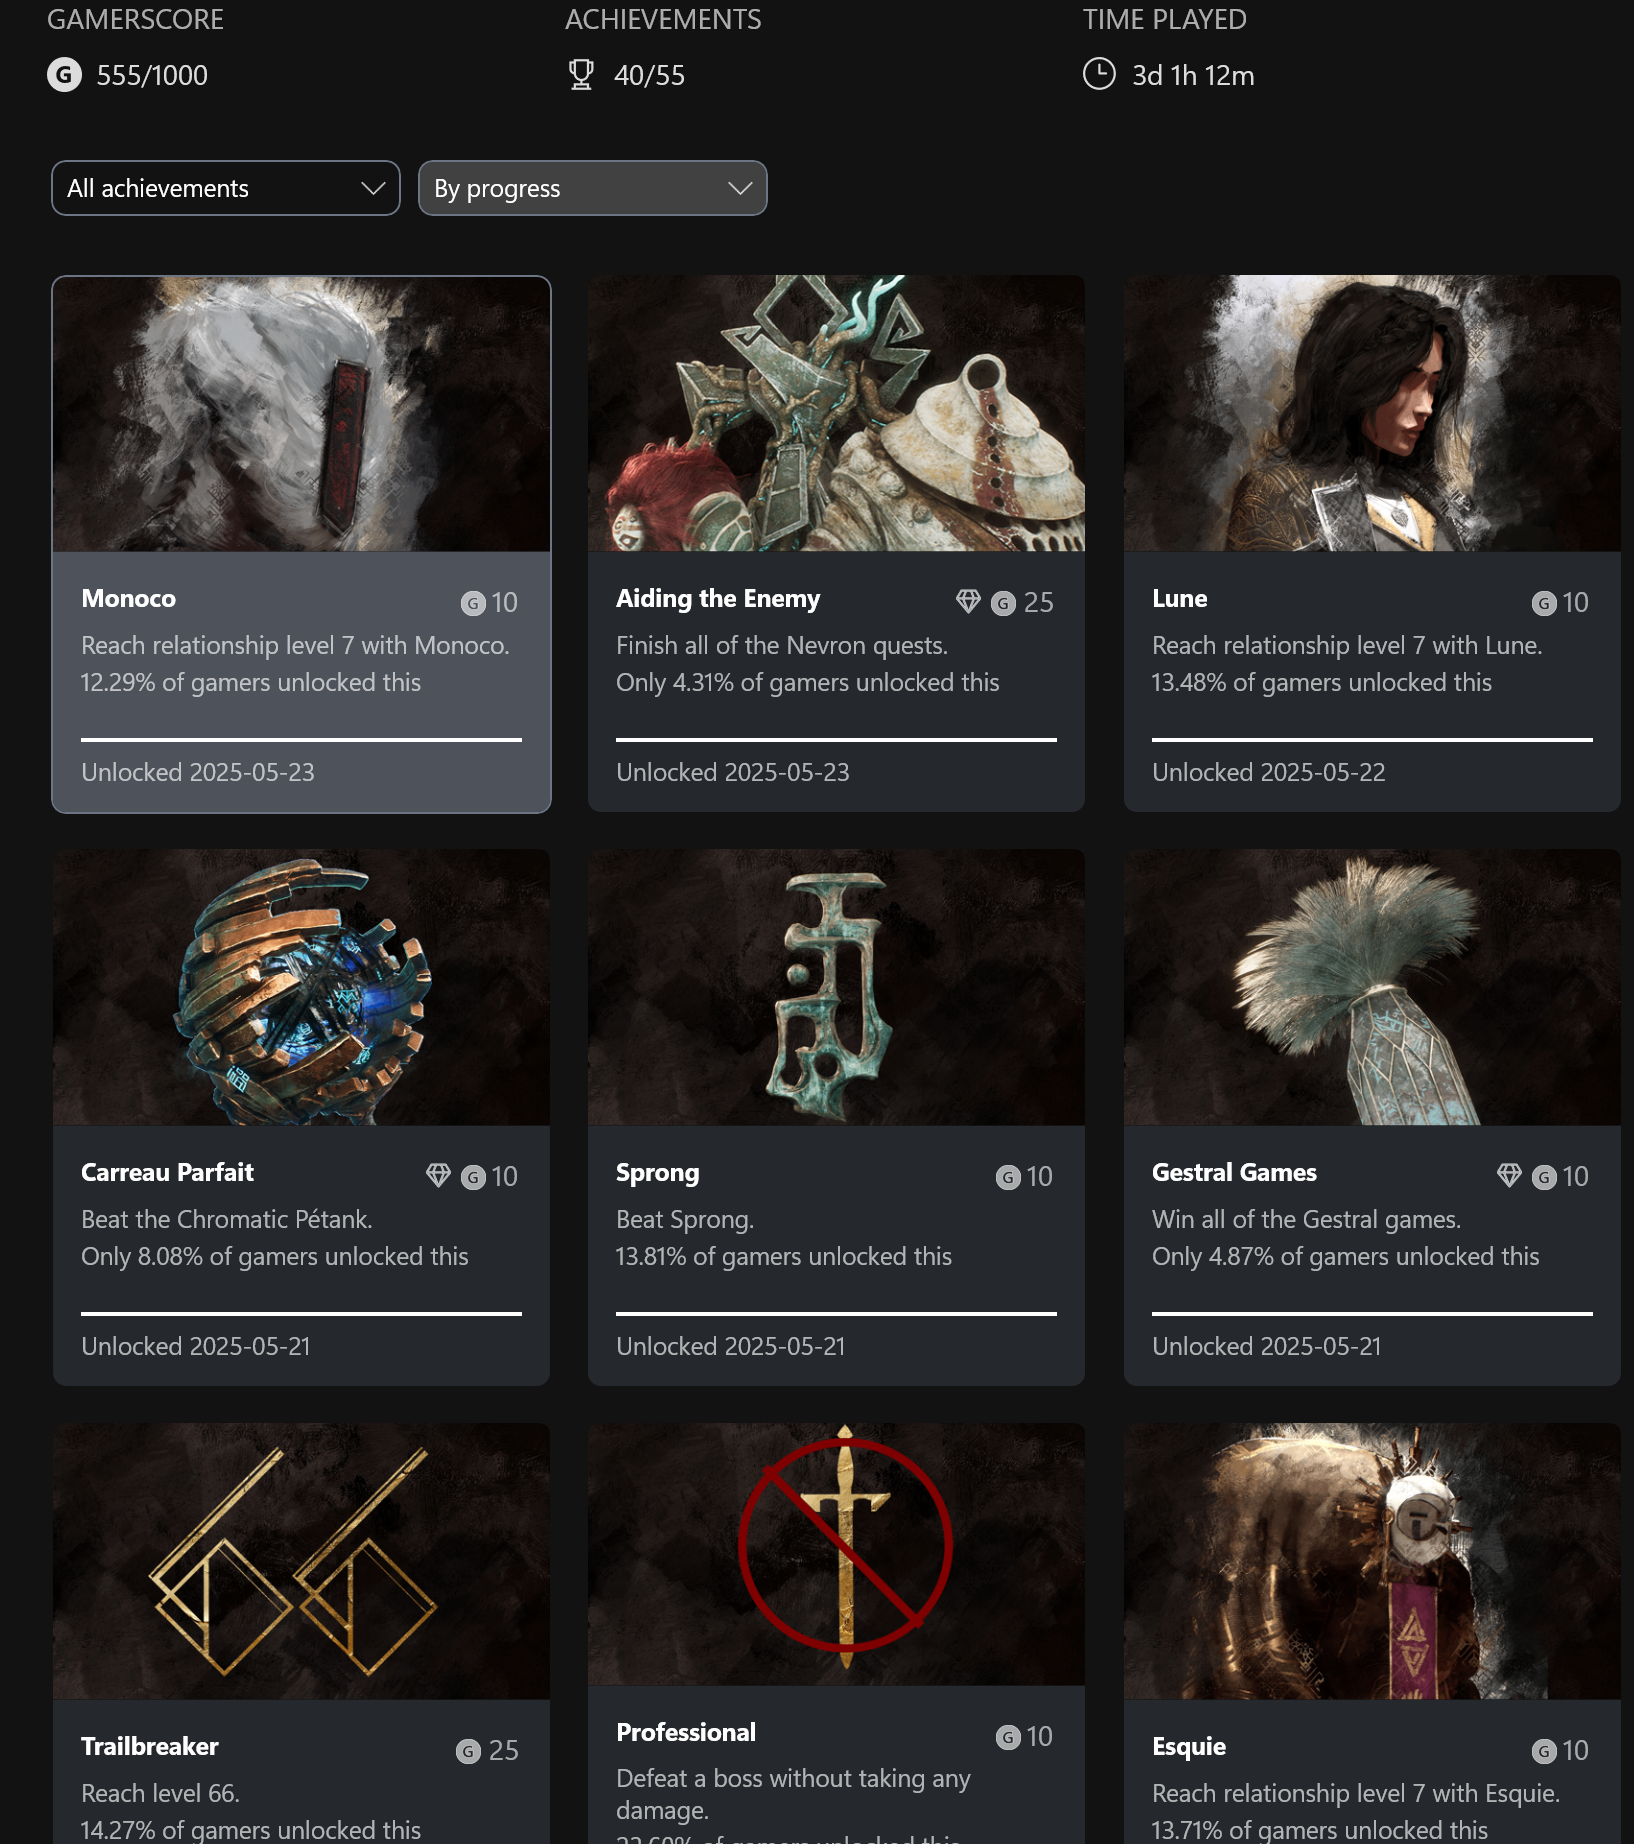Image resolution: width=1634 pixels, height=1844 pixels.
Task: Click the gamerscore G icon on Esquie card
Action: 1544,1751
